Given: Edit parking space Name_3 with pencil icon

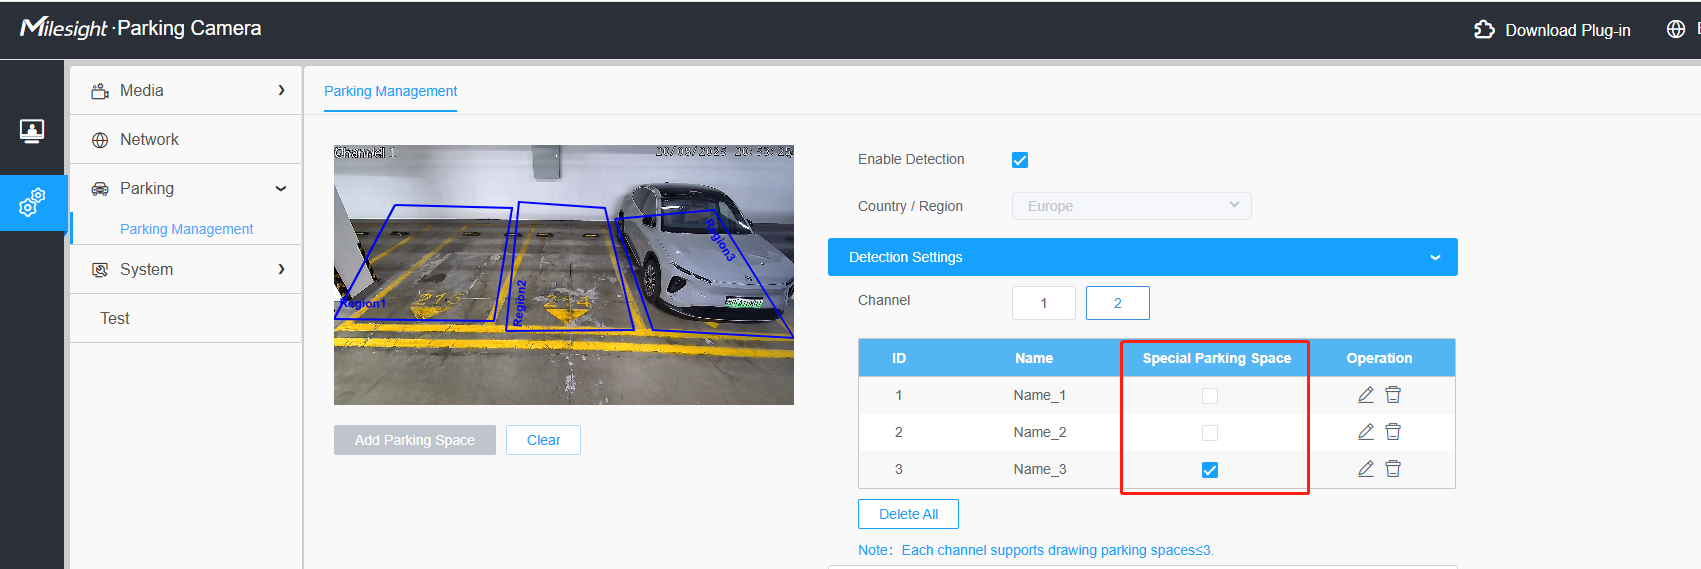Looking at the screenshot, I should (1366, 469).
